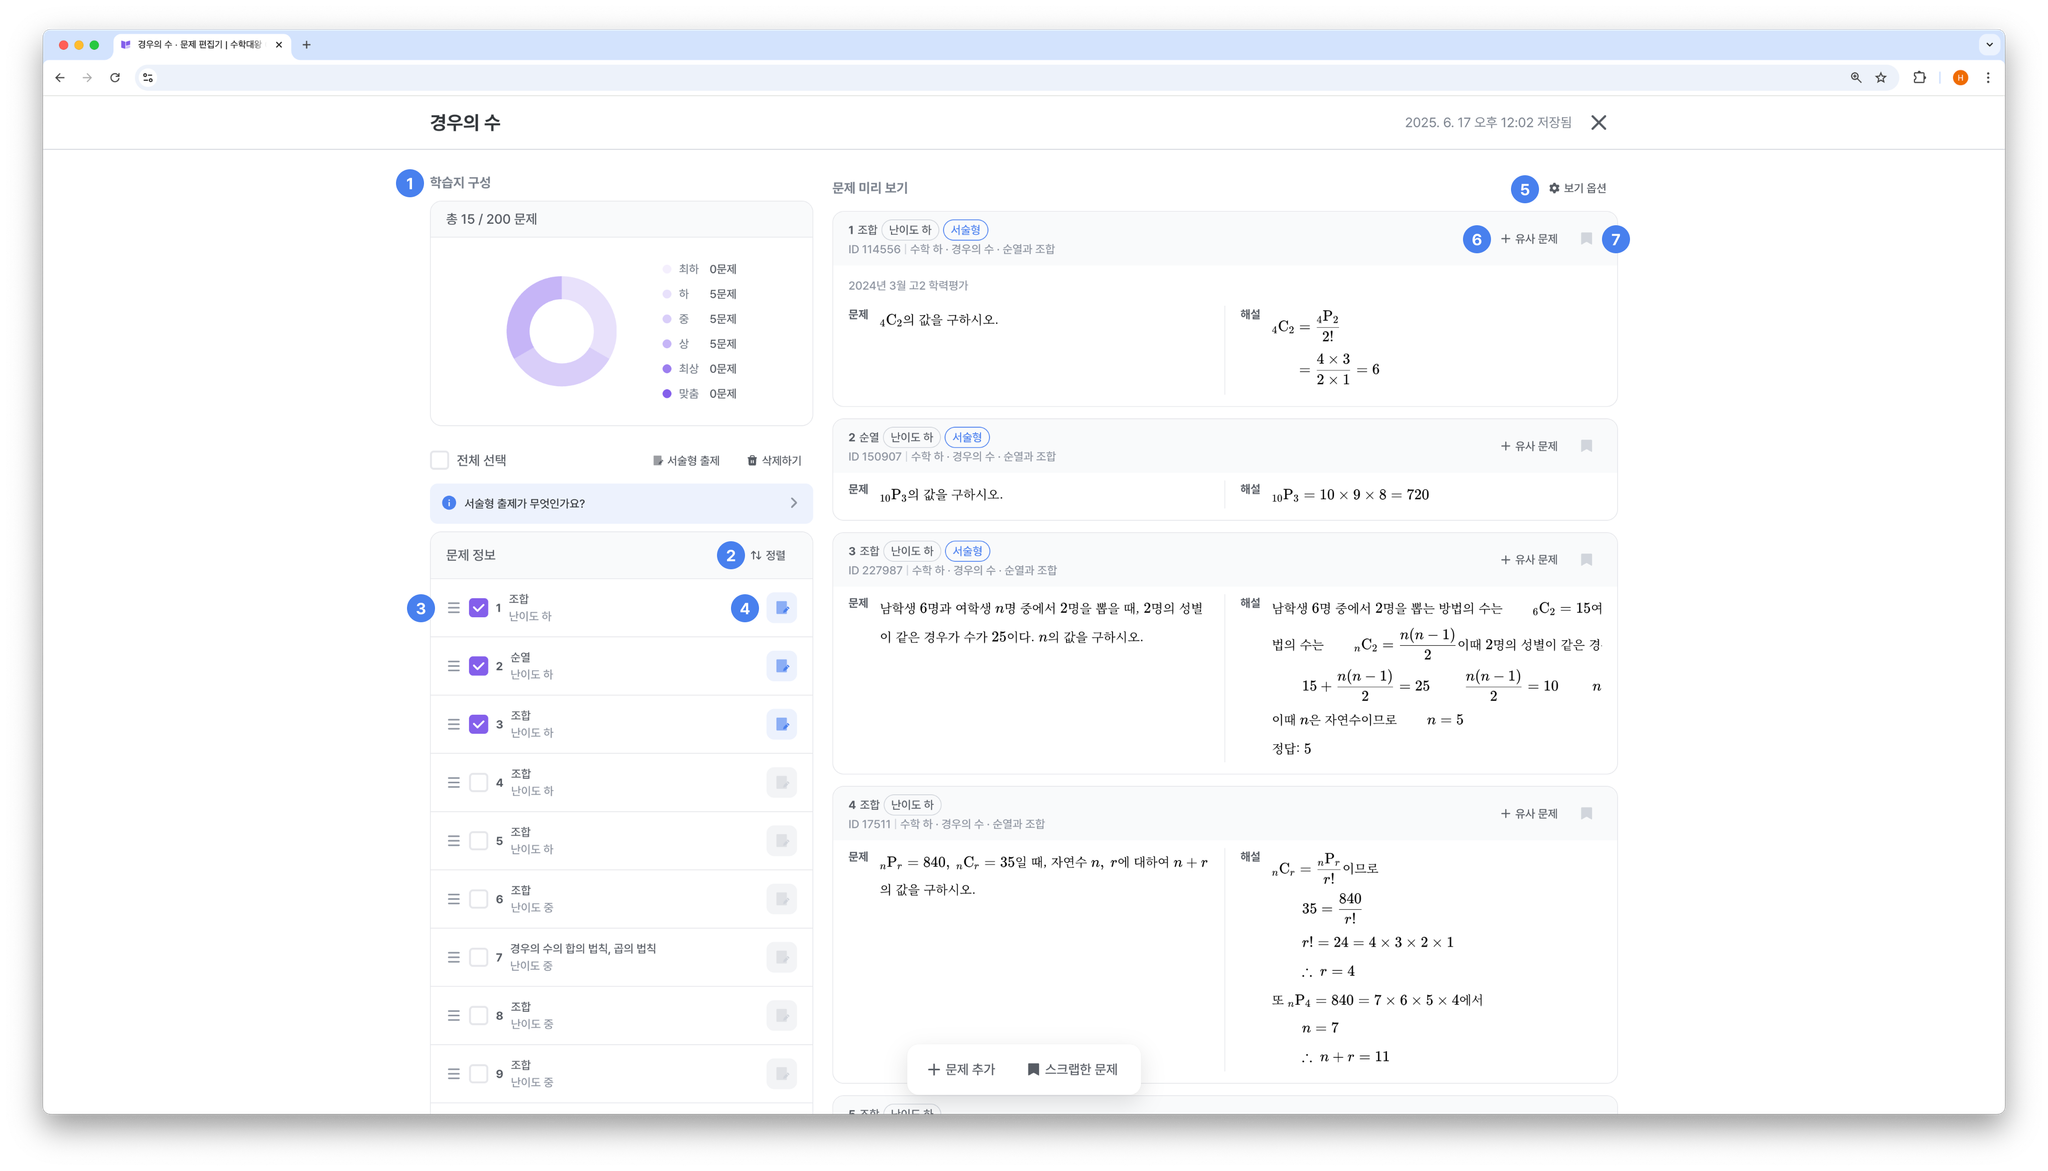Click the 서술형 tag on problem 1
The width and height of the screenshot is (2048, 1171).
pyautogui.click(x=965, y=230)
